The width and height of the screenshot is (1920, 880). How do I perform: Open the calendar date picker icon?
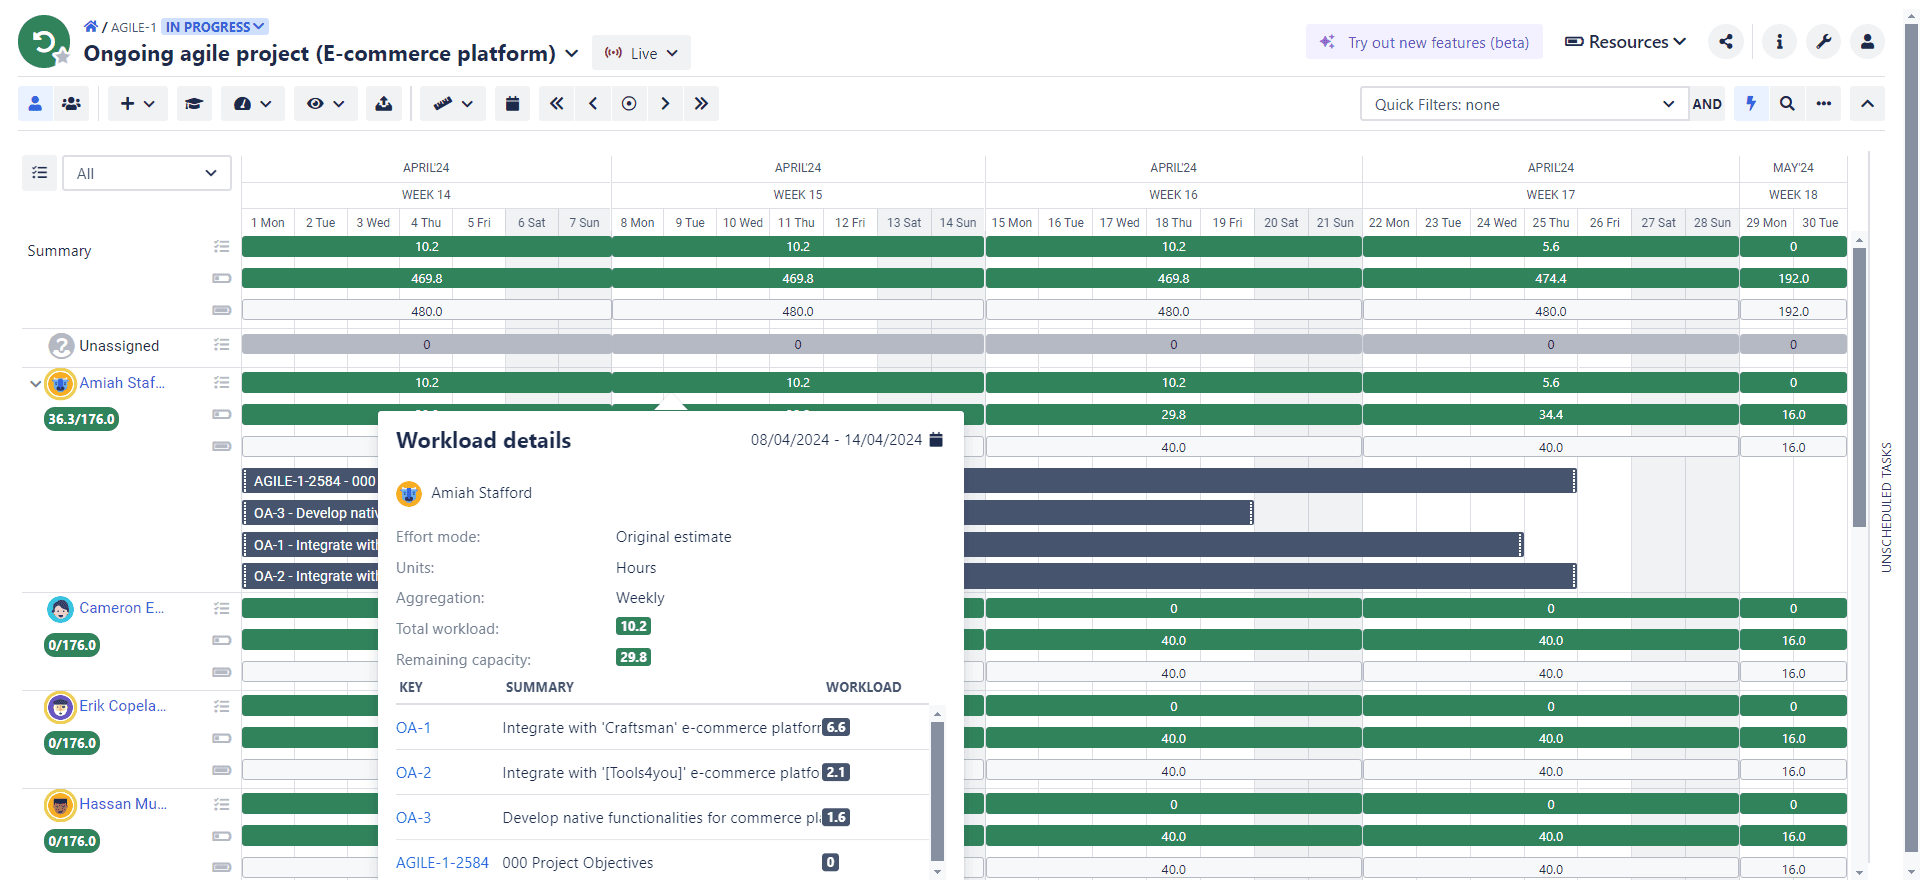point(512,103)
